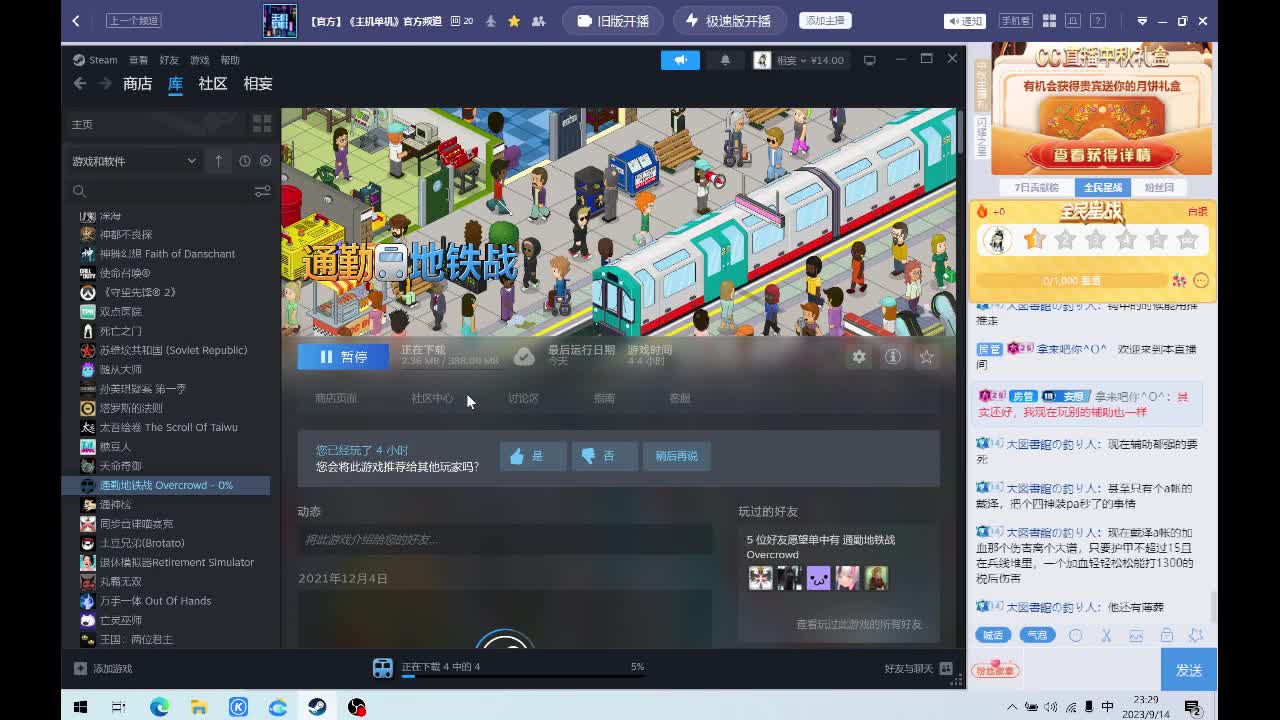Open 通知 notification button in top bar
The height and width of the screenshot is (720, 1280).
coord(965,21)
